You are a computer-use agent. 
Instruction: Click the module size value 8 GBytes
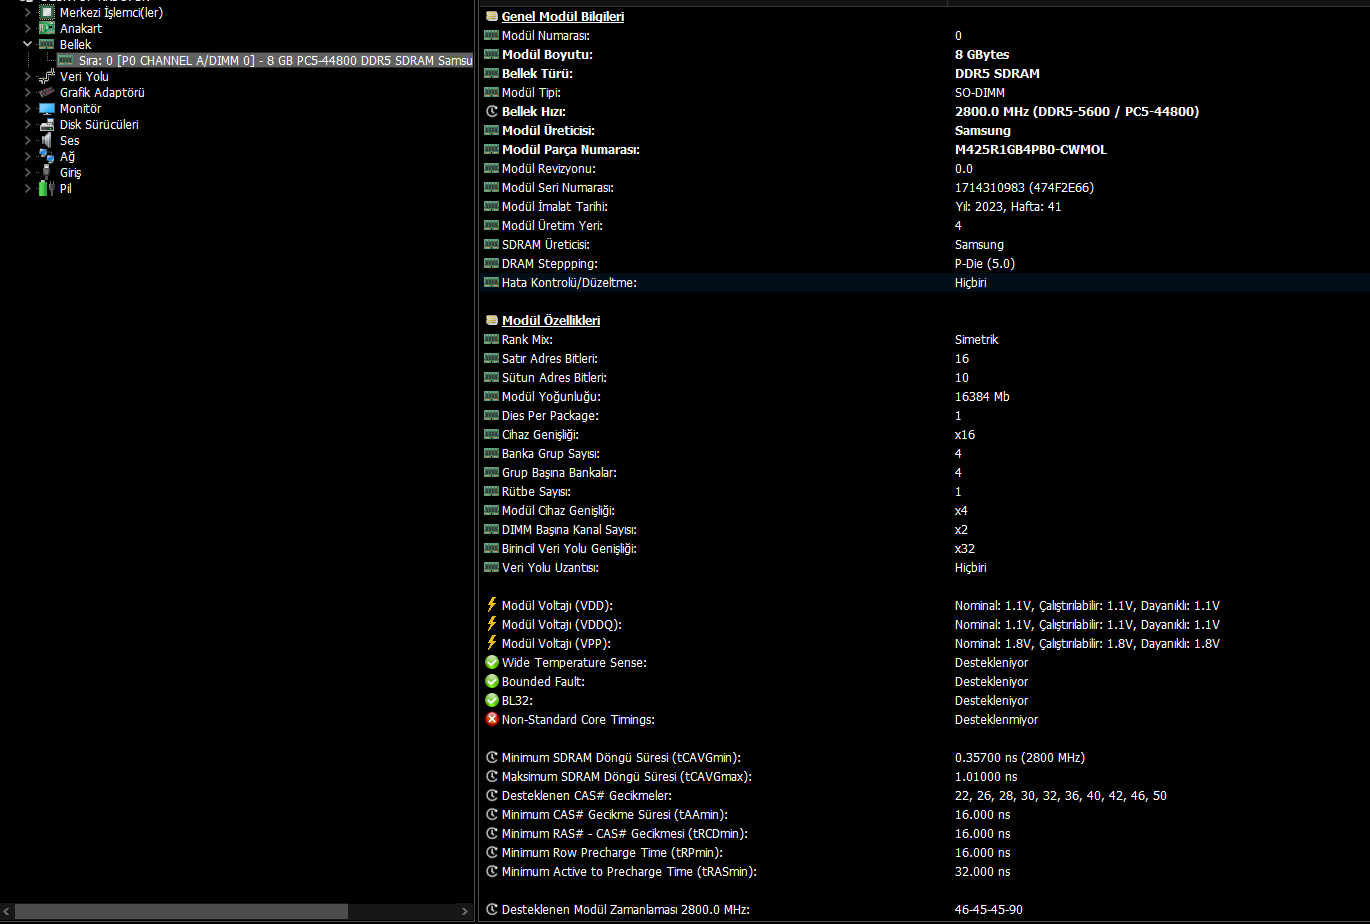click(x=982, y=55)
